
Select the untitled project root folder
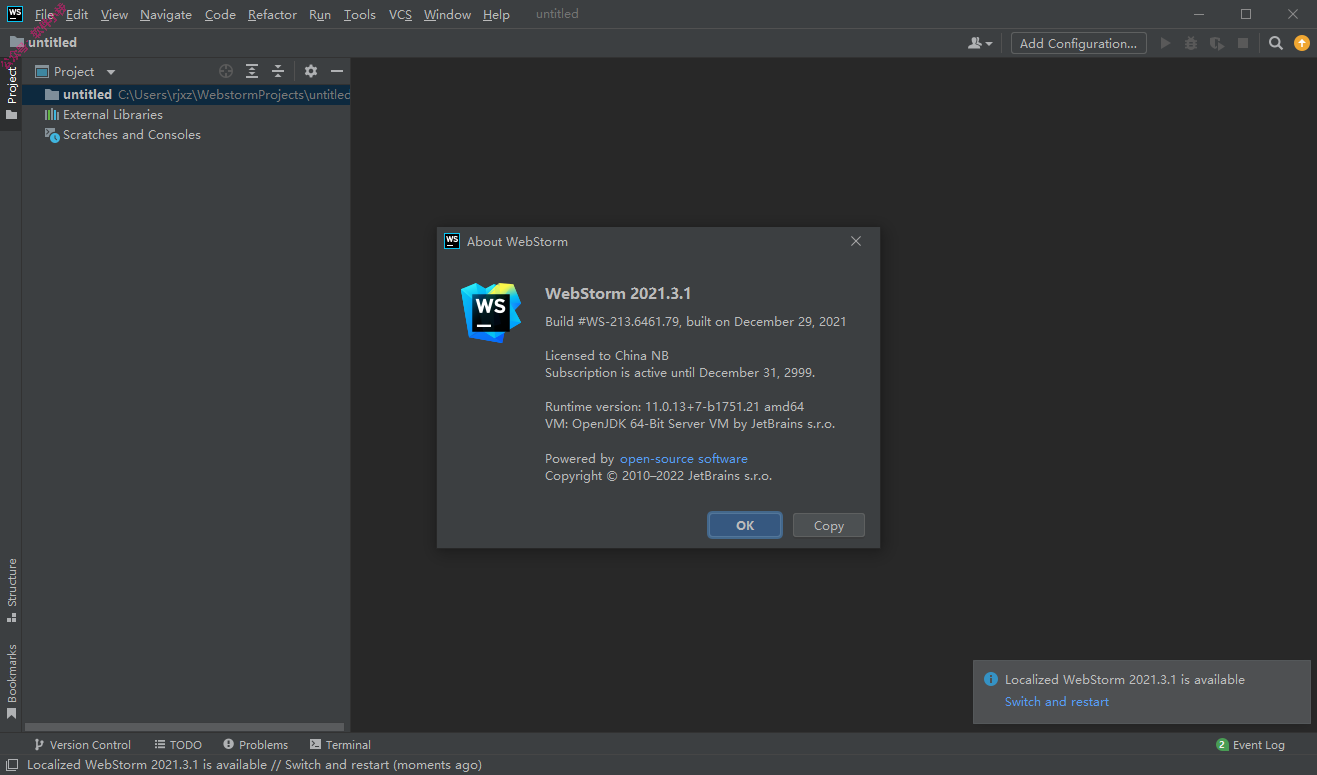tap(186, 94)
